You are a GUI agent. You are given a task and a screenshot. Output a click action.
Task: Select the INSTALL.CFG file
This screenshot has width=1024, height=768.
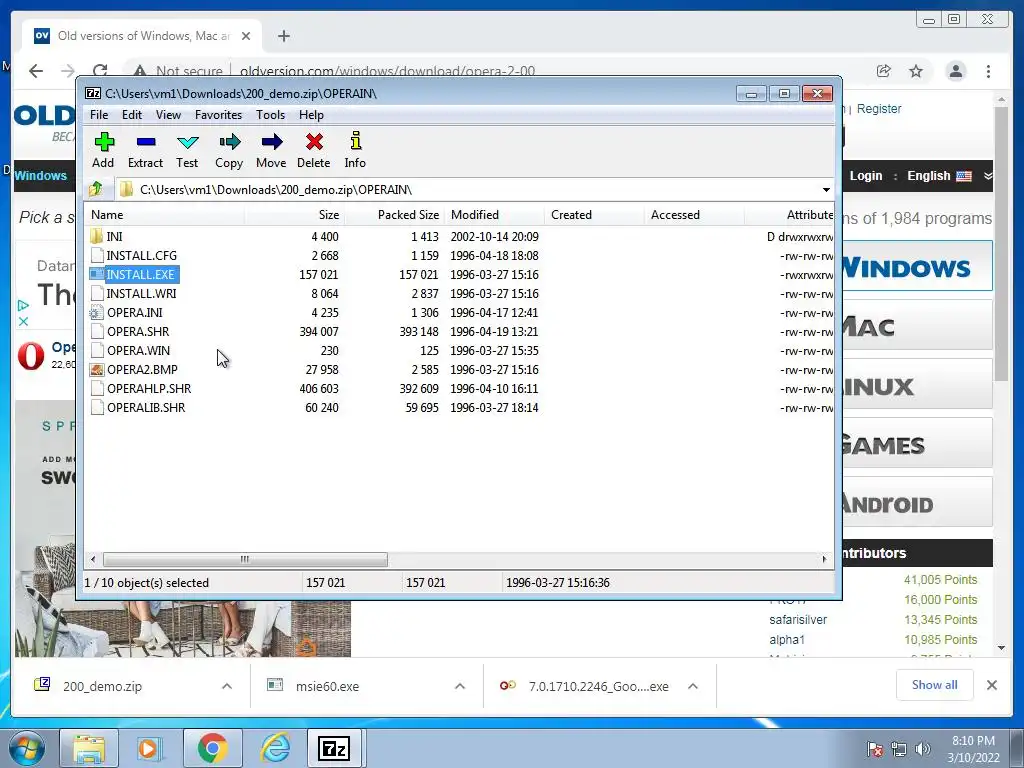point(141,255)
